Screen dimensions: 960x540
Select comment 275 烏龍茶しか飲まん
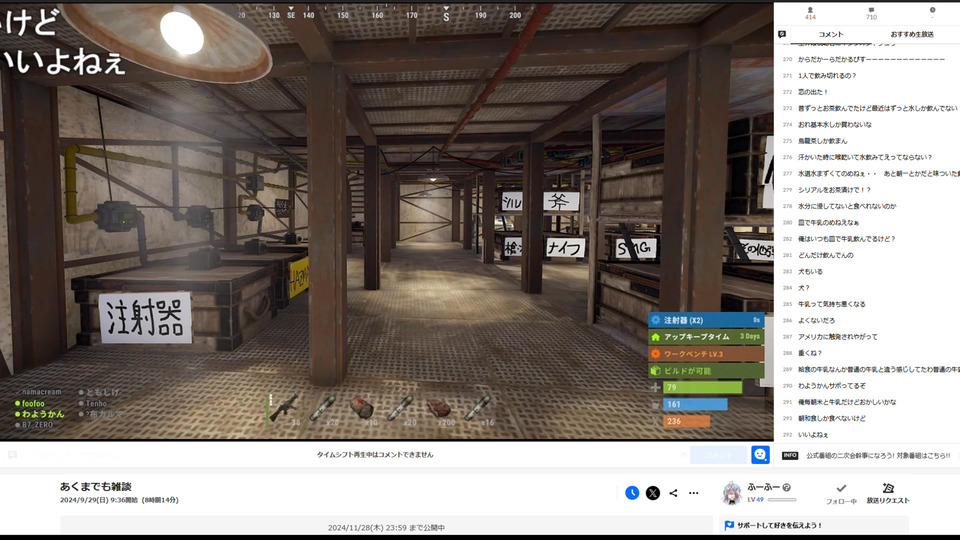pos(822,141)
